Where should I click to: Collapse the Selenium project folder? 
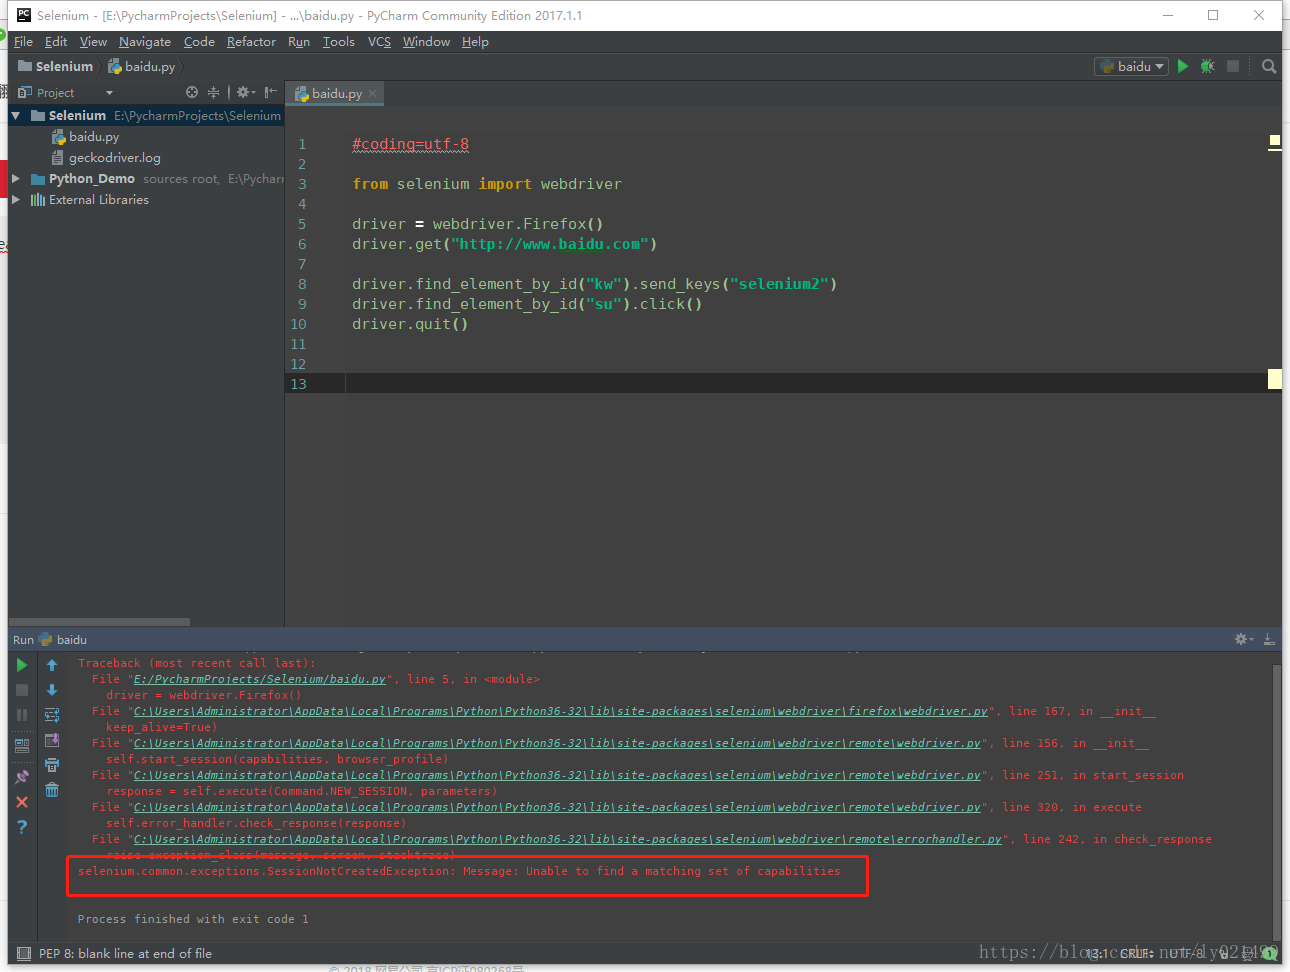point(16,116)
